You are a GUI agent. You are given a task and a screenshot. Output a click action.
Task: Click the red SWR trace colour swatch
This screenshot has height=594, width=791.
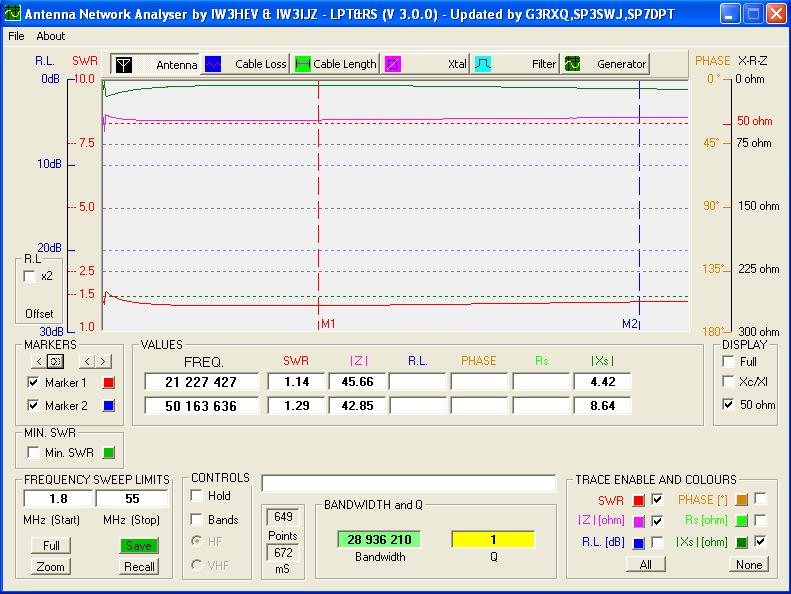[638, 500]
